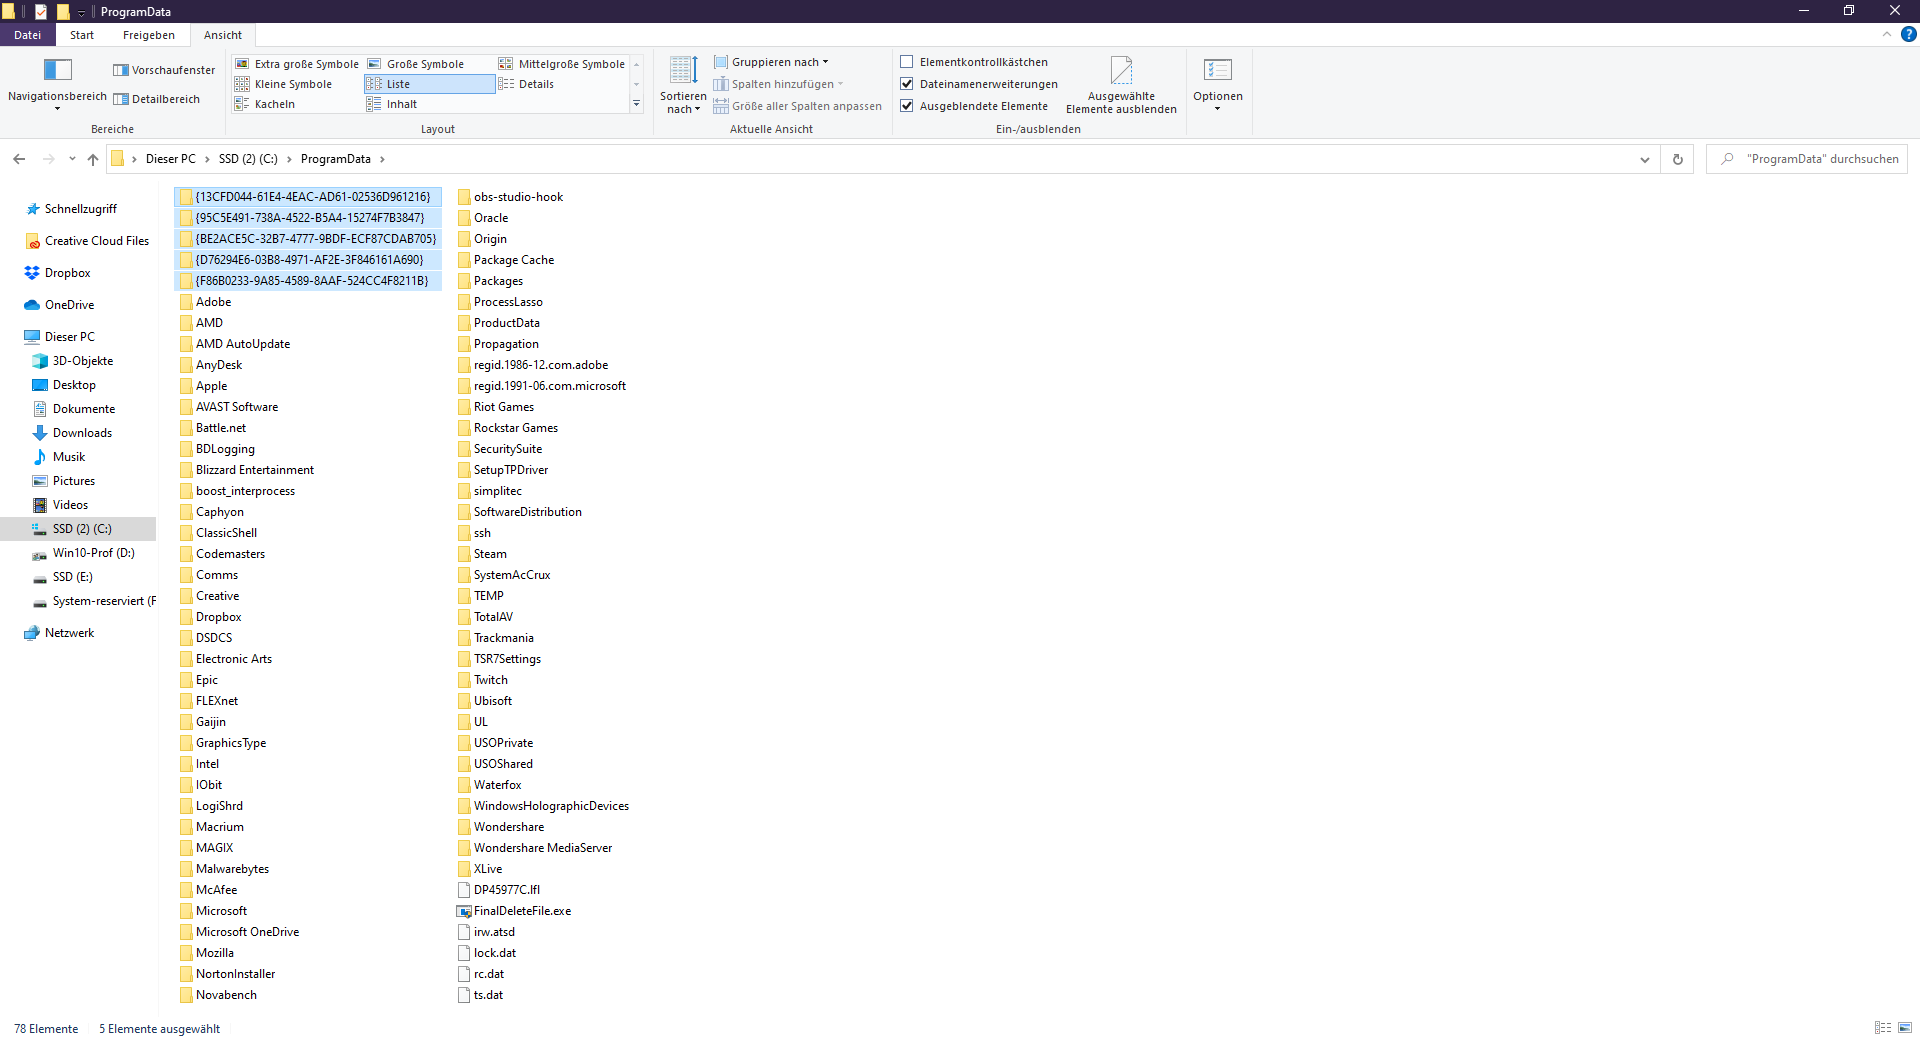The width and height of the screenshot is (1920, 1040).
Task: Expand breadcrumb arrow after Dieser PC
Action: (207, 159)
